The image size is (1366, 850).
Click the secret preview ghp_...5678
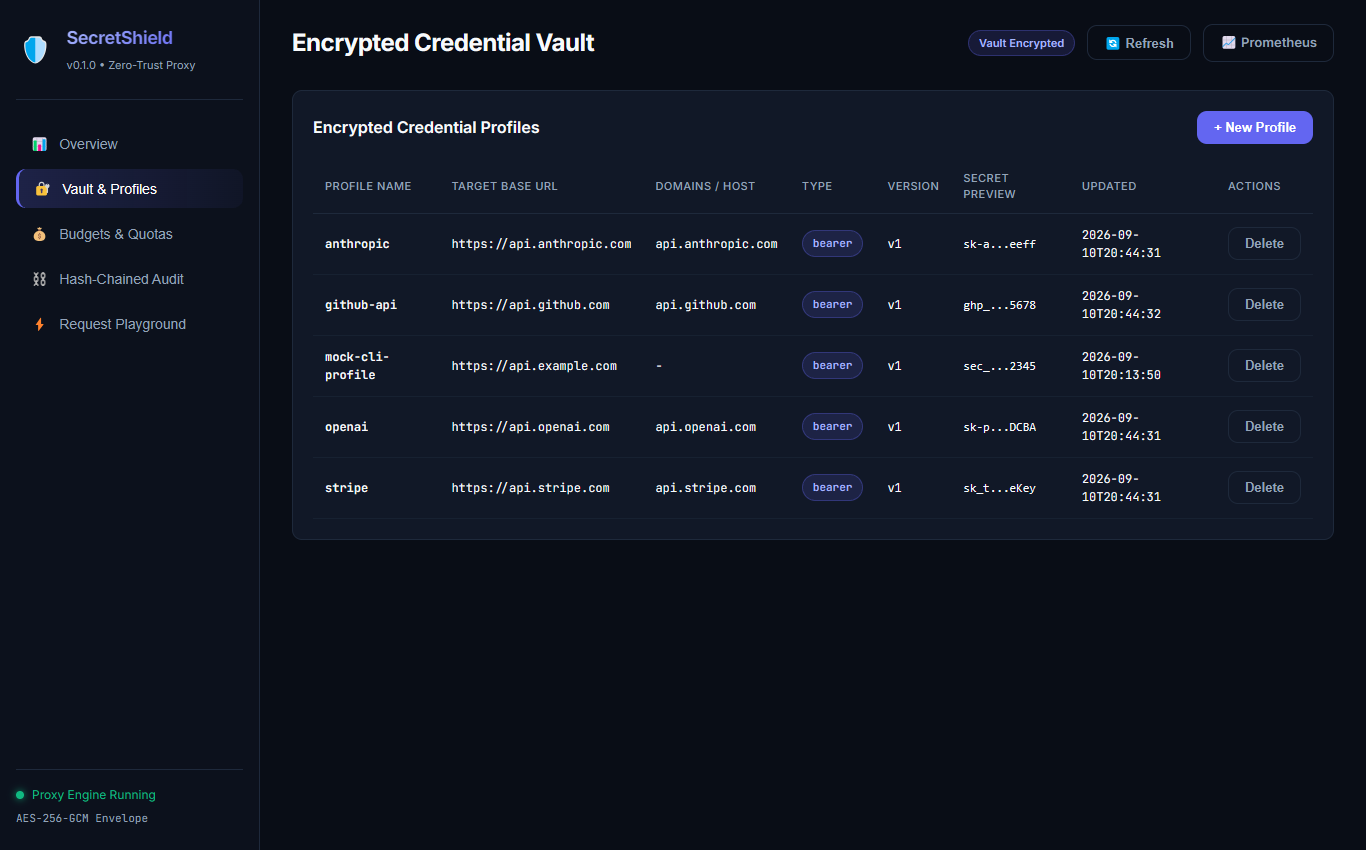click(999, 305)
